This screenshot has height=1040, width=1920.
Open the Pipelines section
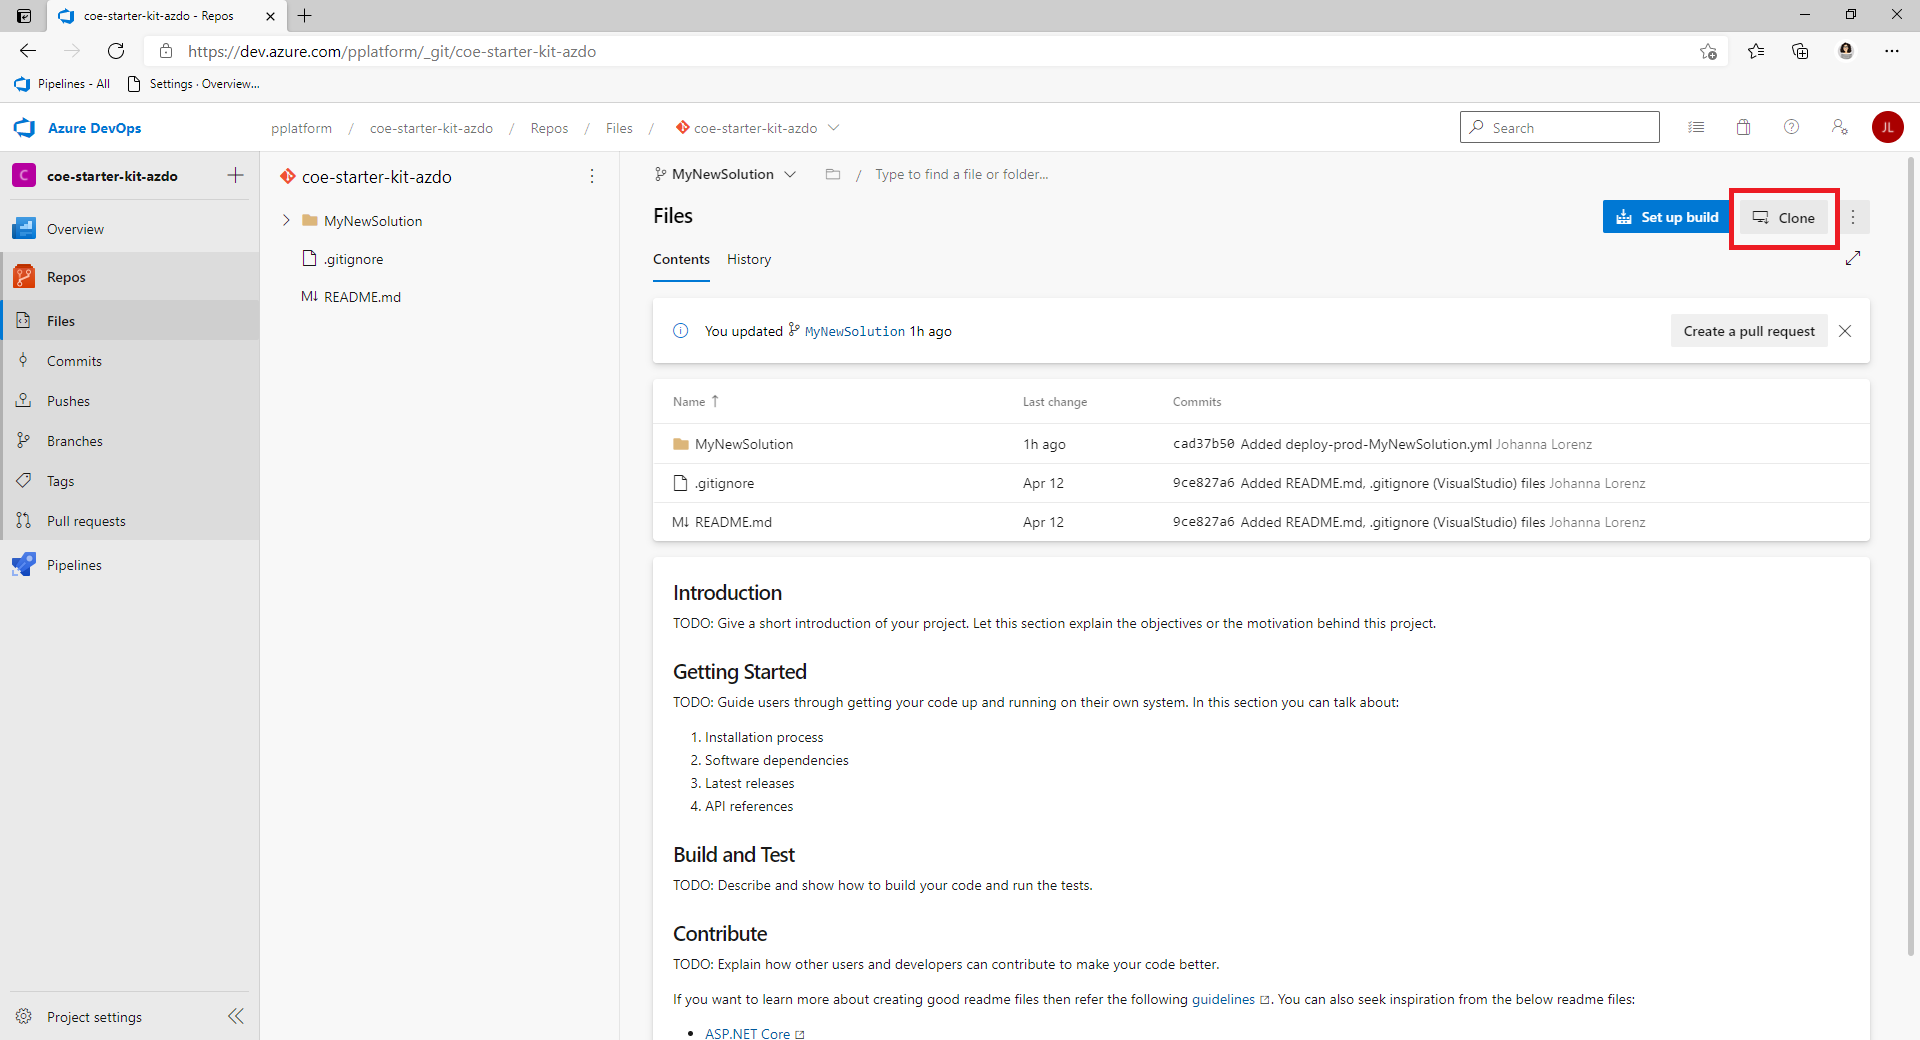coord(75,564)
